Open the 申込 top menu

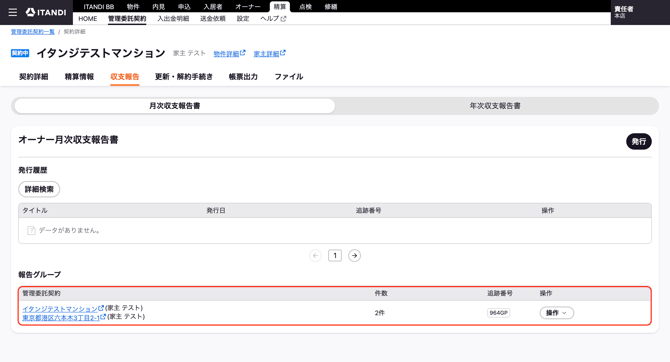click(184, 6)
